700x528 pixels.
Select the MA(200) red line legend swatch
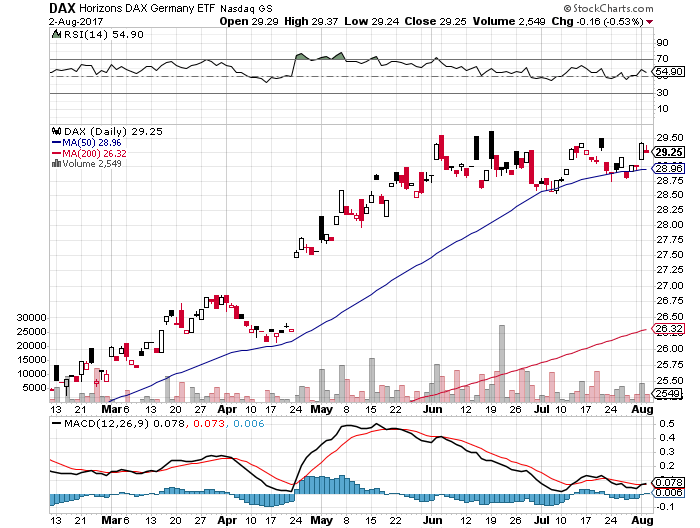pos(55,153)
